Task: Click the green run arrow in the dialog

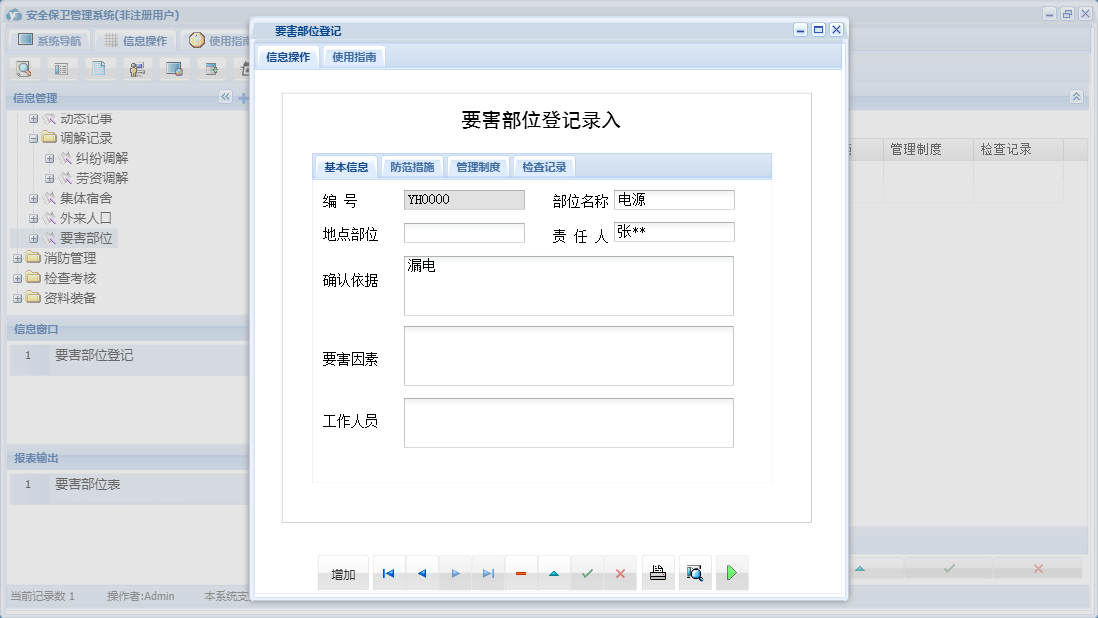Action: point(732,573)
